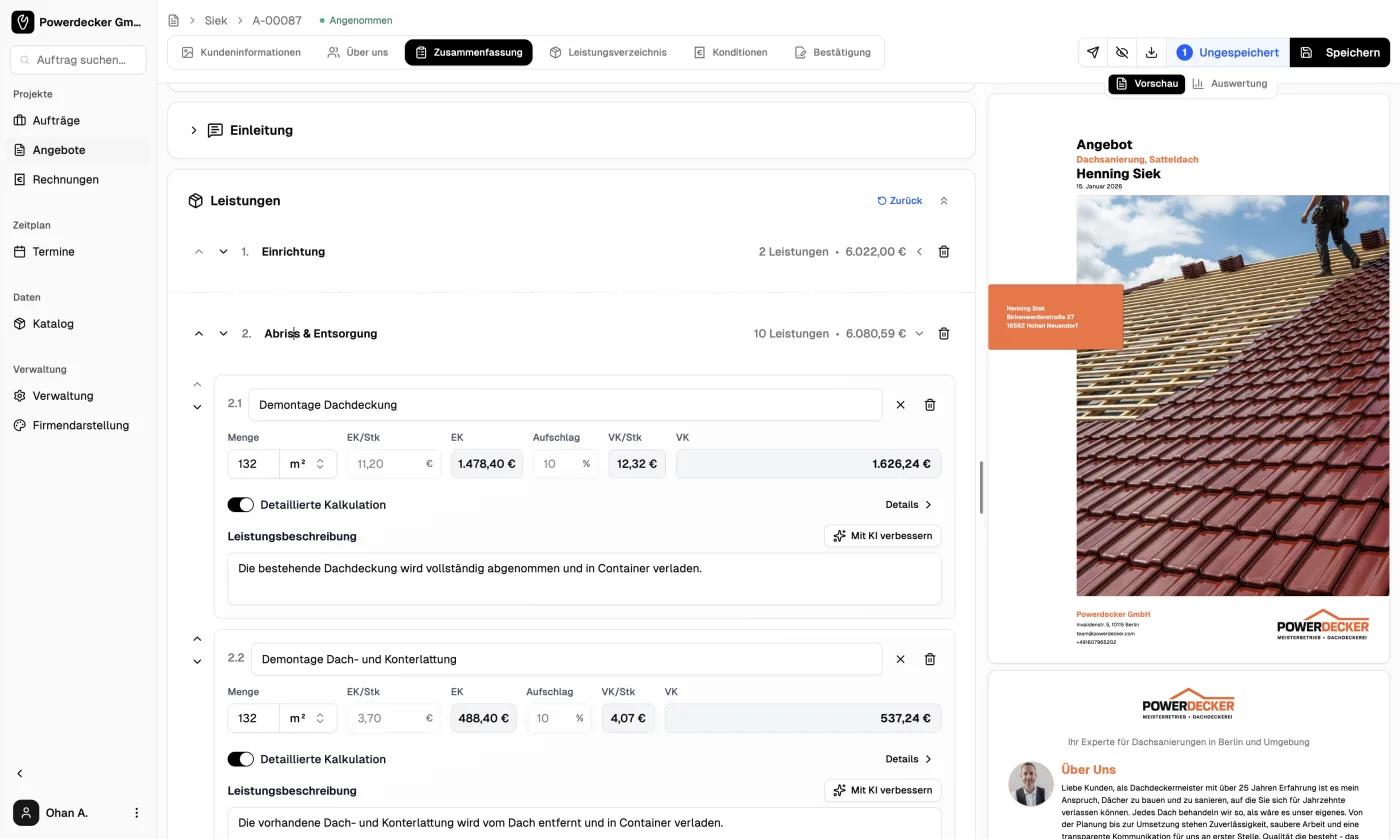Select the Zusammenfassung tab
The height and width of the screenshot is (839, 1400).
pos(469,52)
